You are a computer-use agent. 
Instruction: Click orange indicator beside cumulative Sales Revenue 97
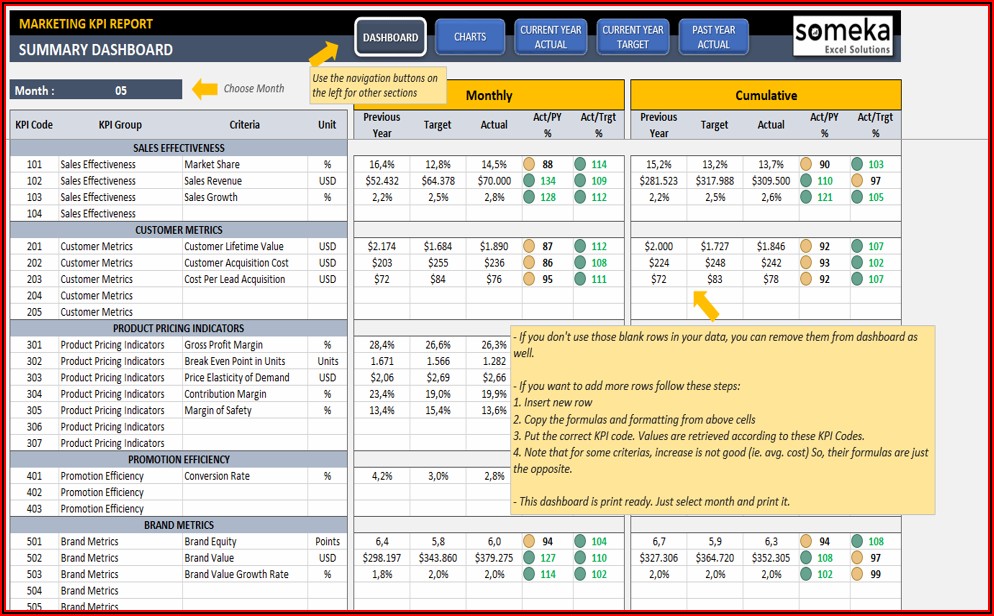(x=858, y=181)
